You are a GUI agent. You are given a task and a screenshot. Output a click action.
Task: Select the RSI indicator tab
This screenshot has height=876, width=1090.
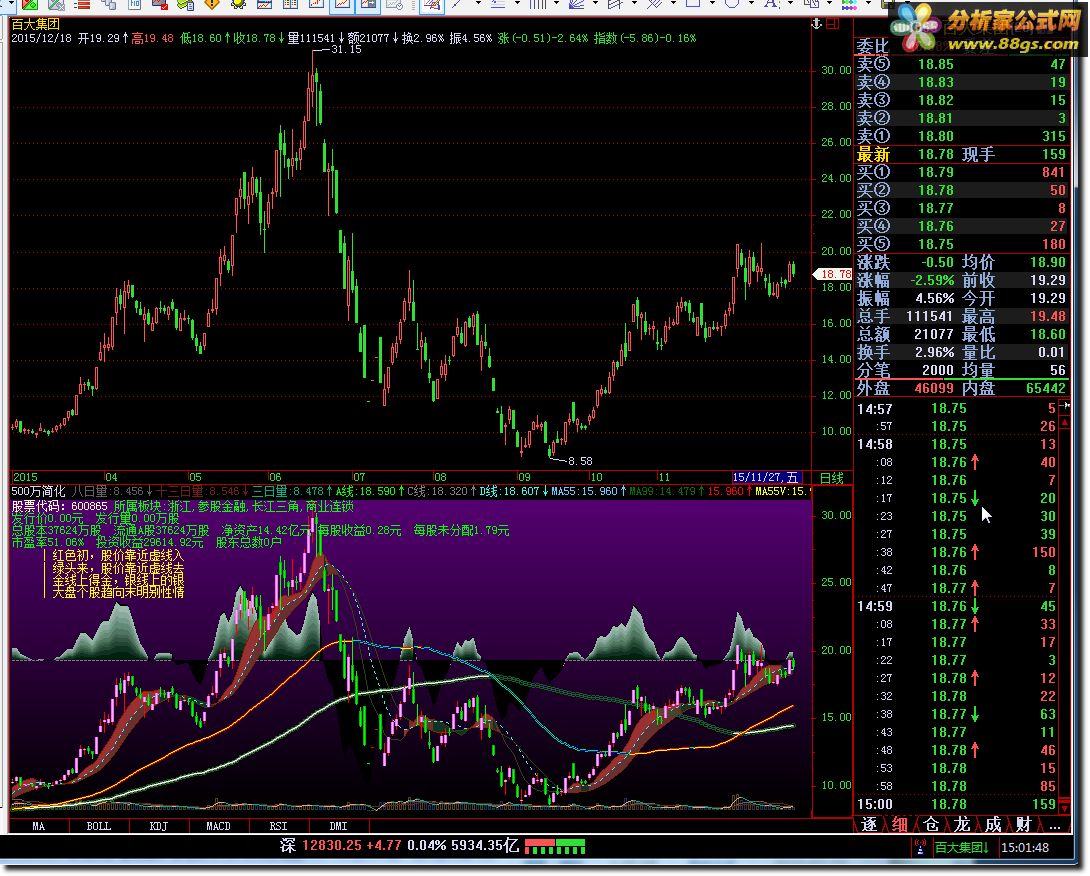pos(278,826)
